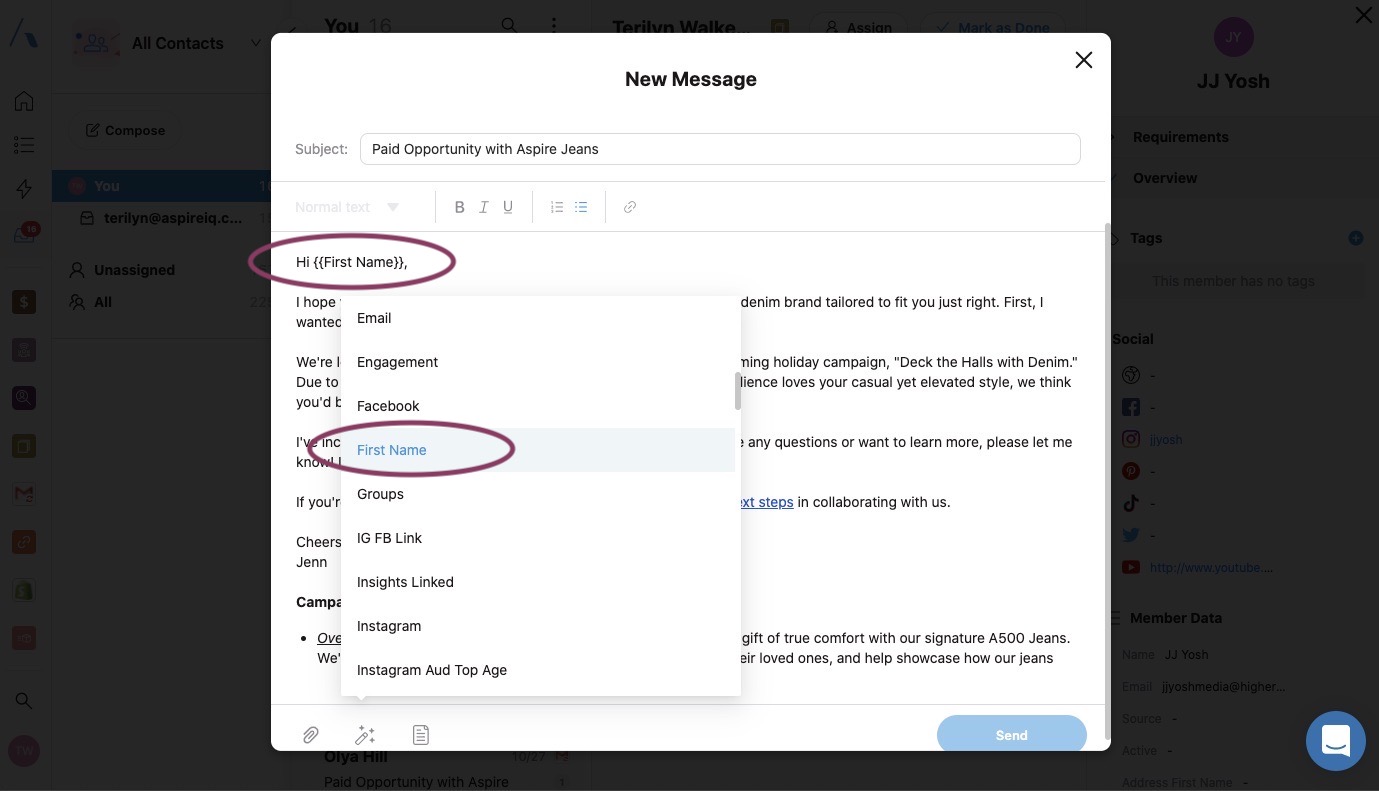Close the New Message dialog
This screenshot has width=1379, height=791.
pyautogui.click(x=1083, y=60)
